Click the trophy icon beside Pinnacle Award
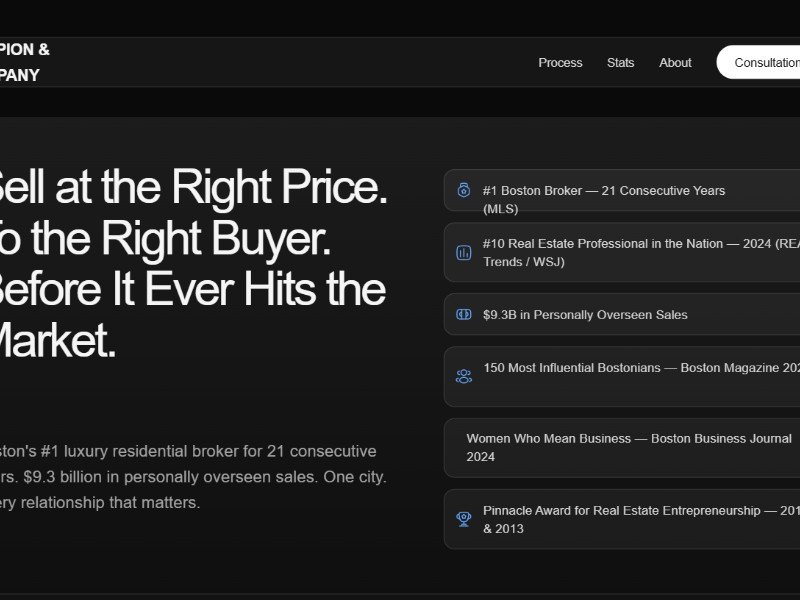Viewport: 800px width, 600px height. point(464,519)
